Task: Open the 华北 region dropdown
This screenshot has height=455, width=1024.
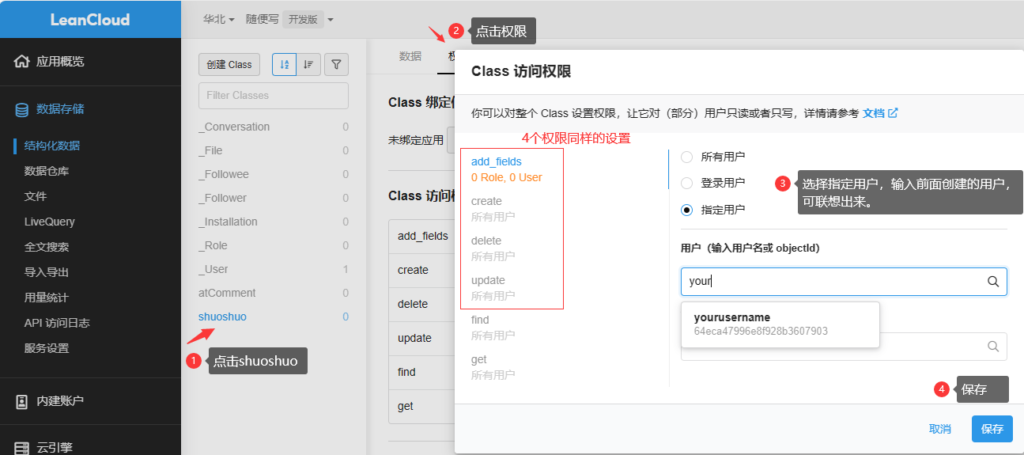Action: point(218,19)
